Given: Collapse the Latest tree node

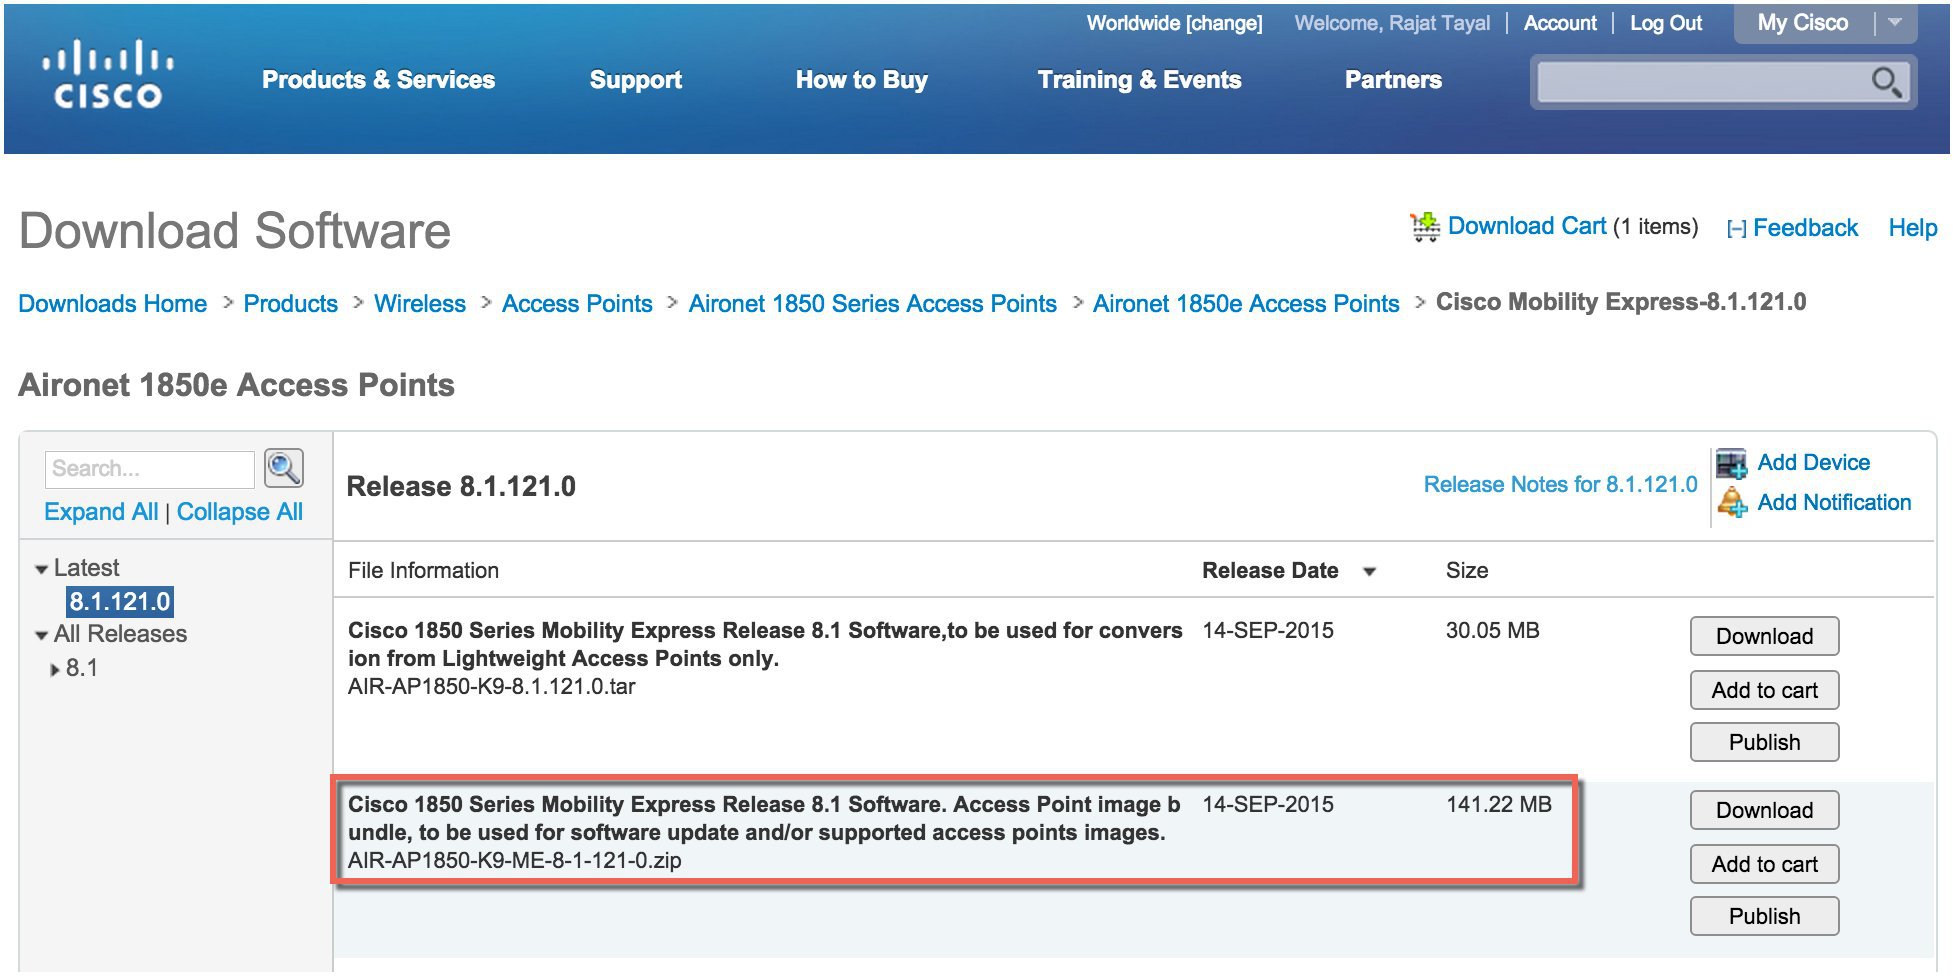Looking at the screenshot, I should (41, 569).
